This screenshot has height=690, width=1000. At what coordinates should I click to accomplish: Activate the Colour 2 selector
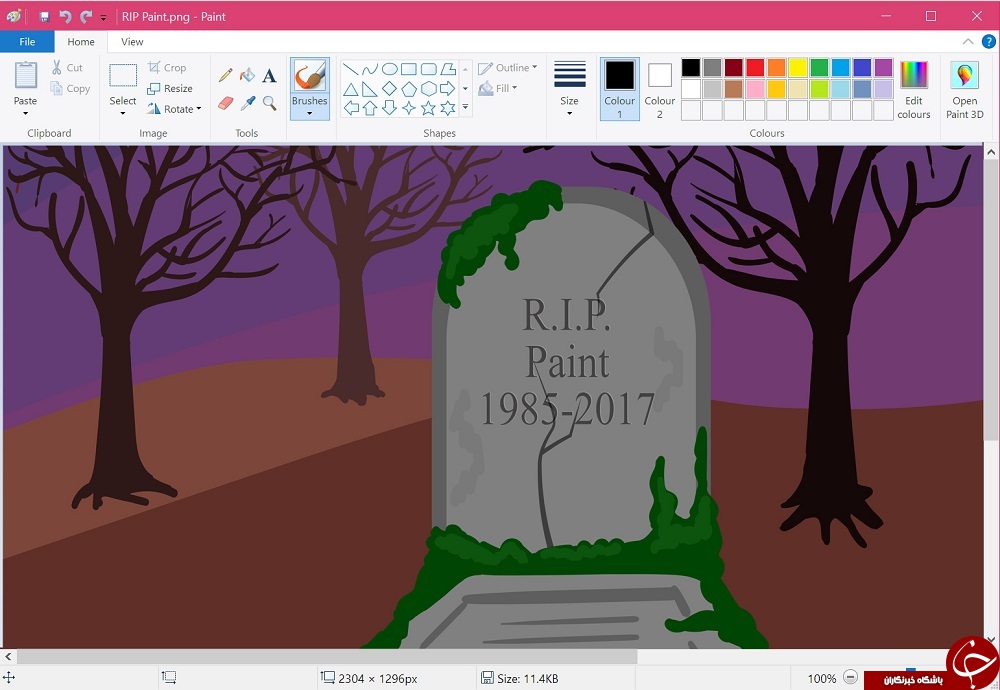point(659,89)
